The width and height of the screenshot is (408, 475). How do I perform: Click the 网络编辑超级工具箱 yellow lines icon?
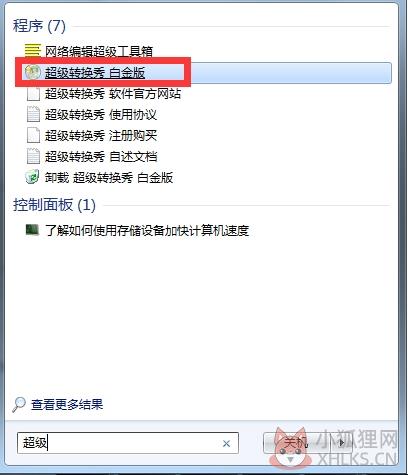click(x=33, y=51)
